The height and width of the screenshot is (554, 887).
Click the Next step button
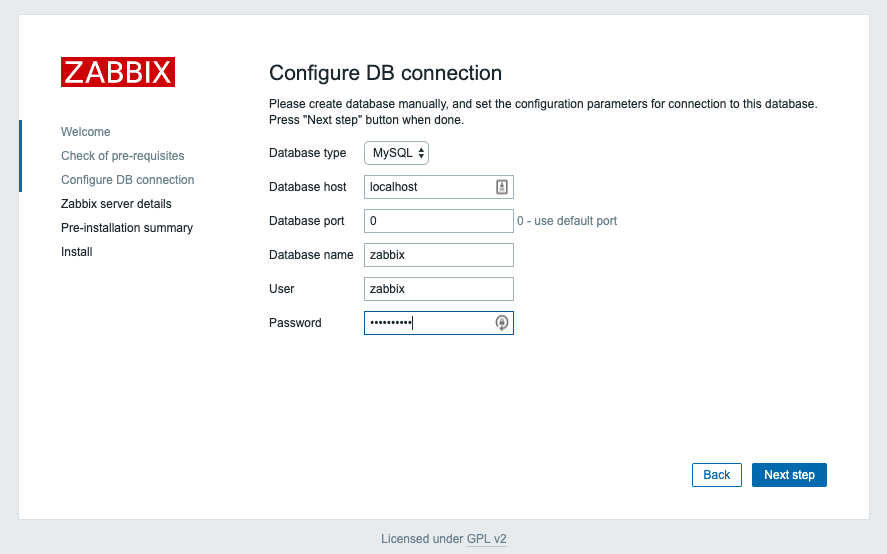tap(789, 475)
